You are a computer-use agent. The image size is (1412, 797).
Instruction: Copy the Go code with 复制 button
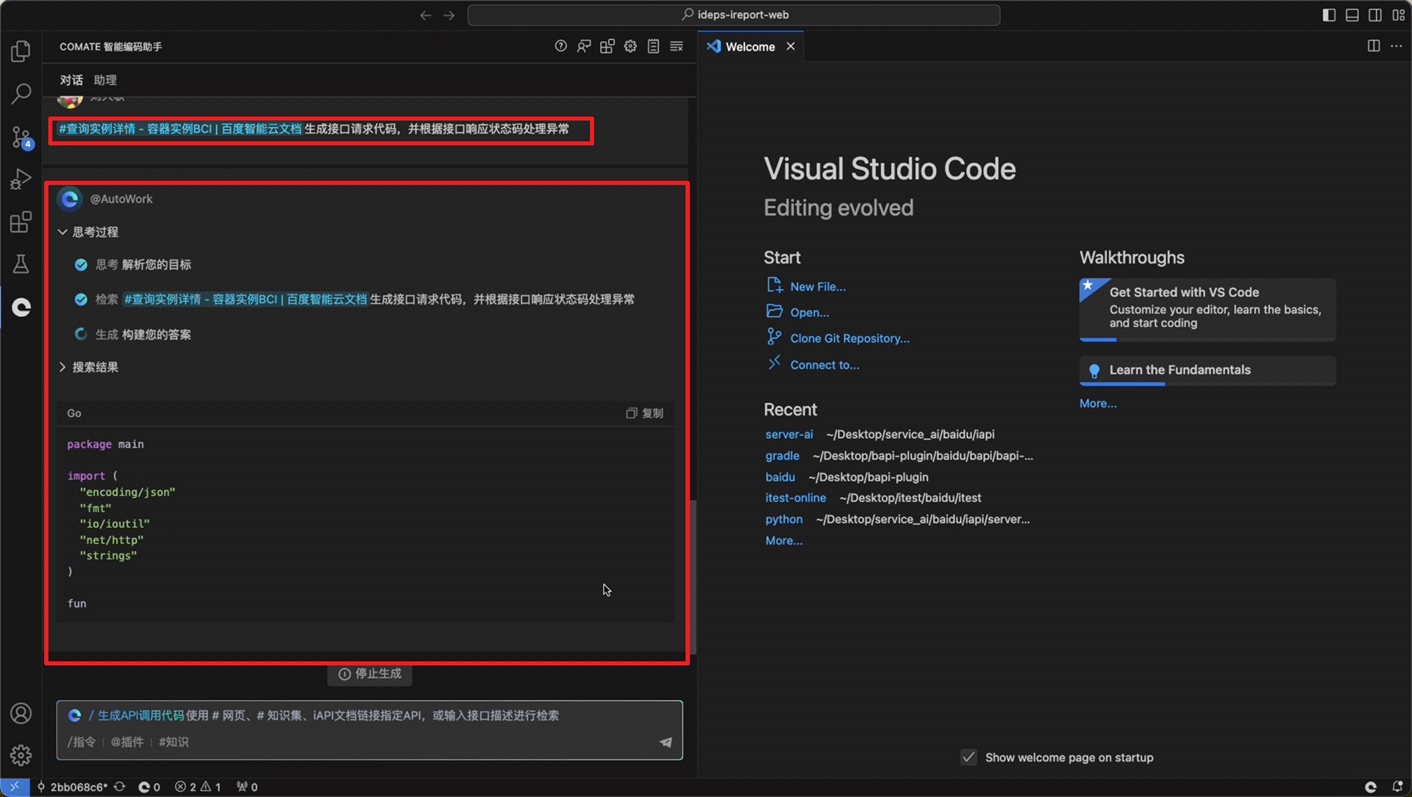click(x=645, y=413)
